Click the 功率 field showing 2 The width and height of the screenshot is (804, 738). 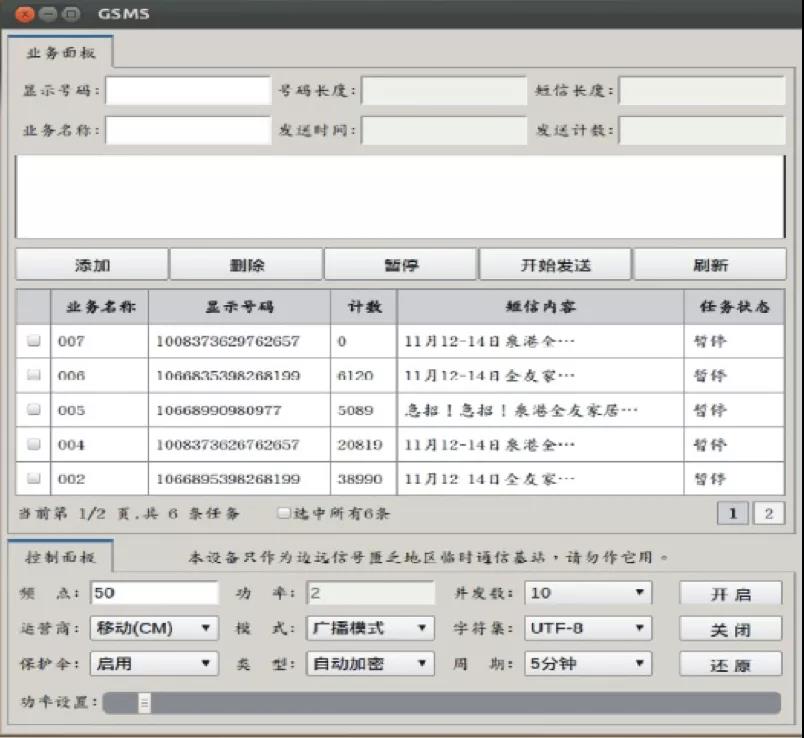click(370, 593)
